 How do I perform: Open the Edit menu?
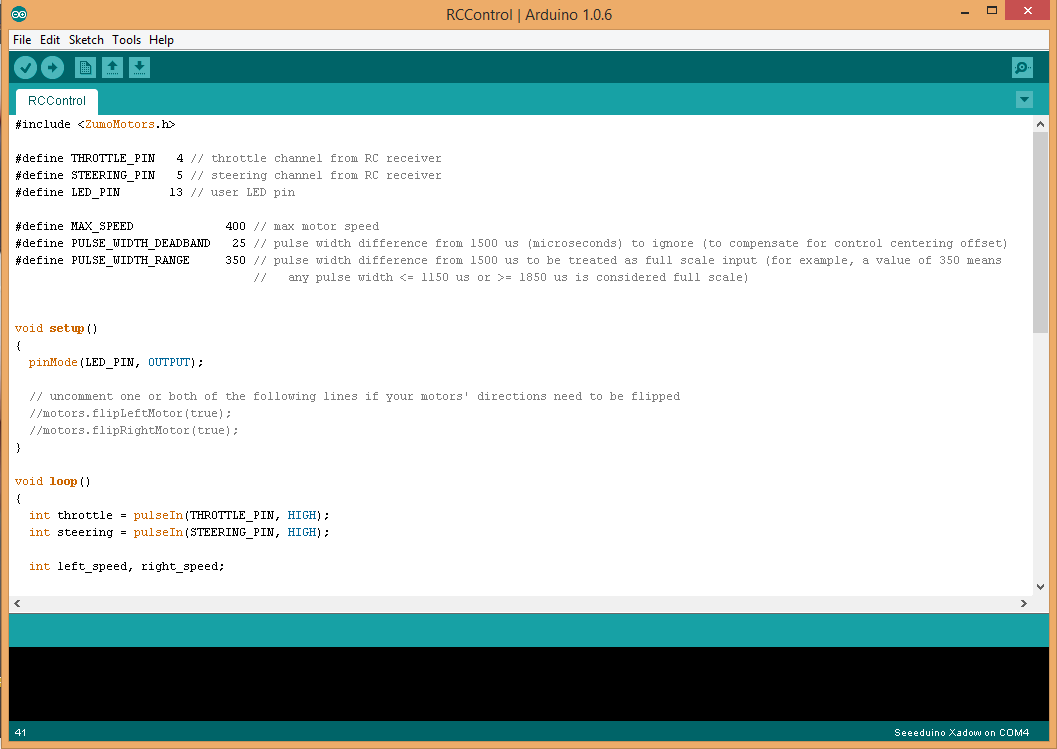click(x=50, y=40)
